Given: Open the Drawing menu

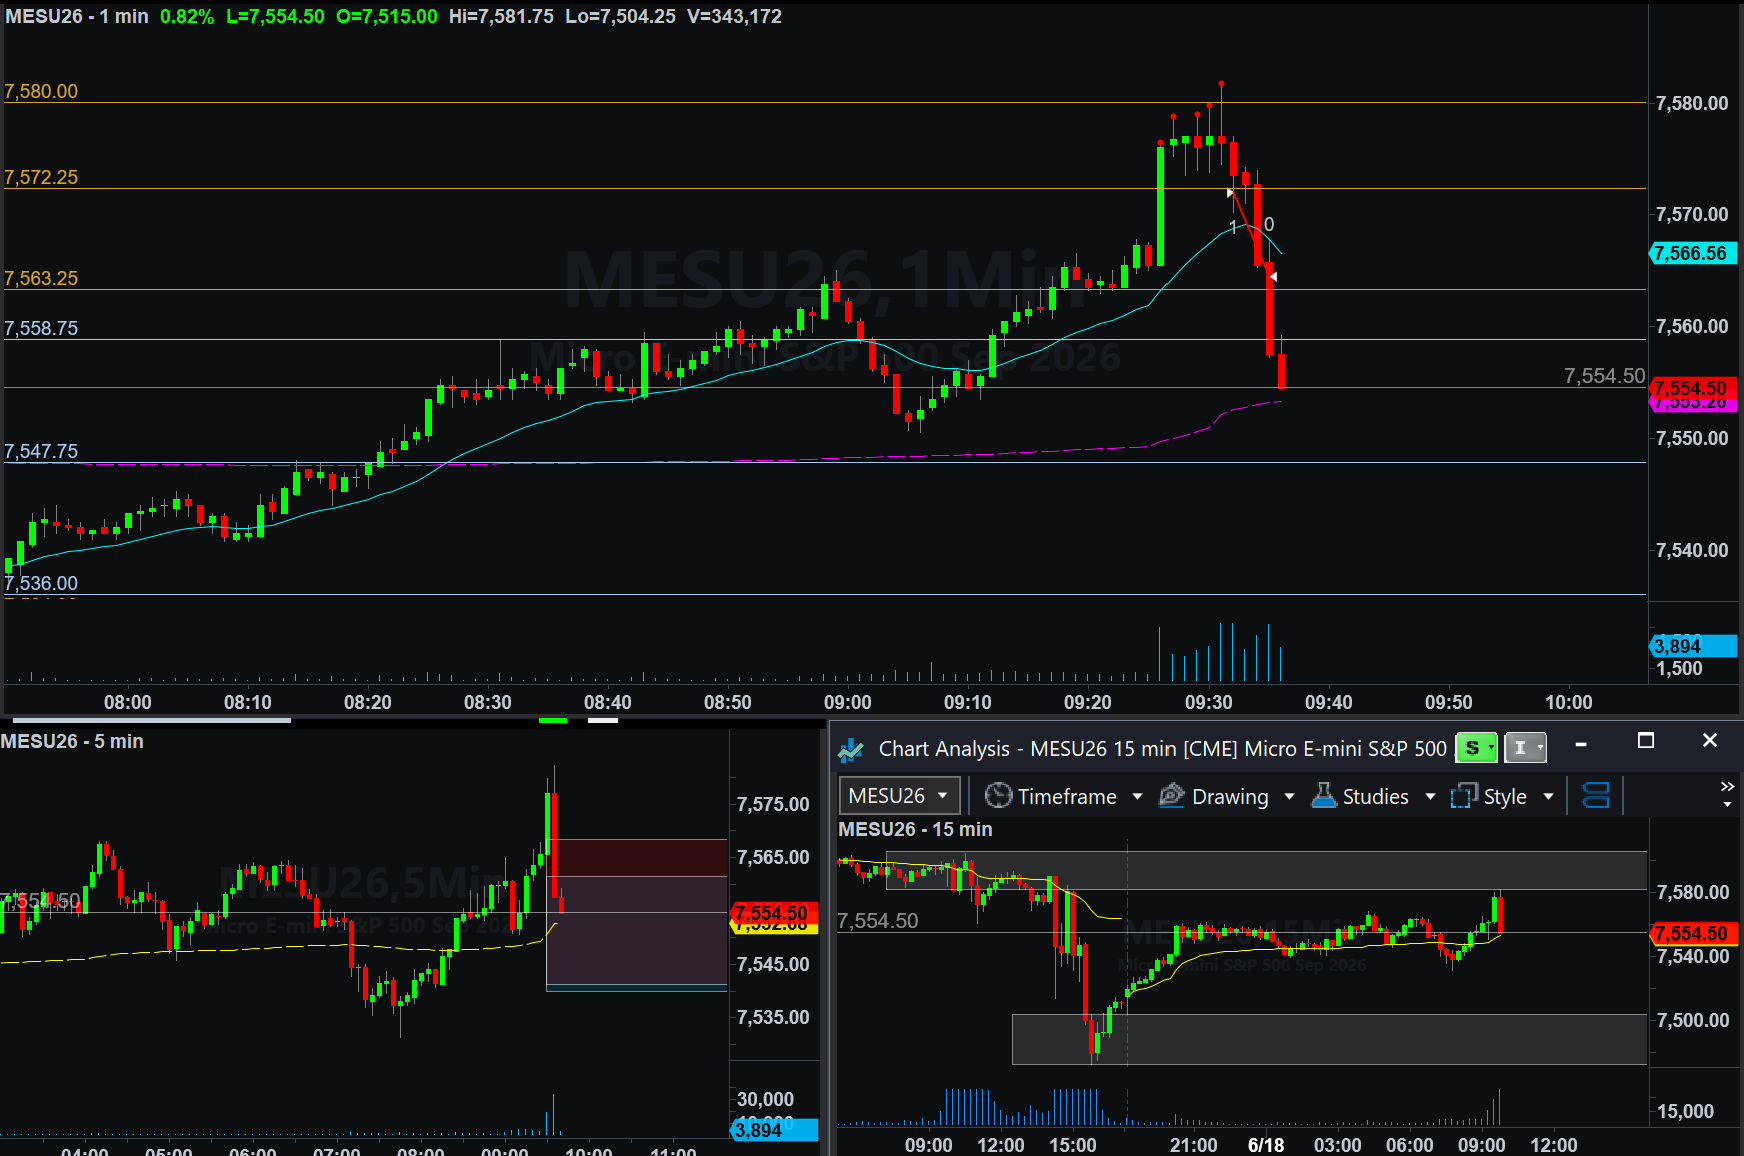Looking at the screenshot, I should 1230,796.
